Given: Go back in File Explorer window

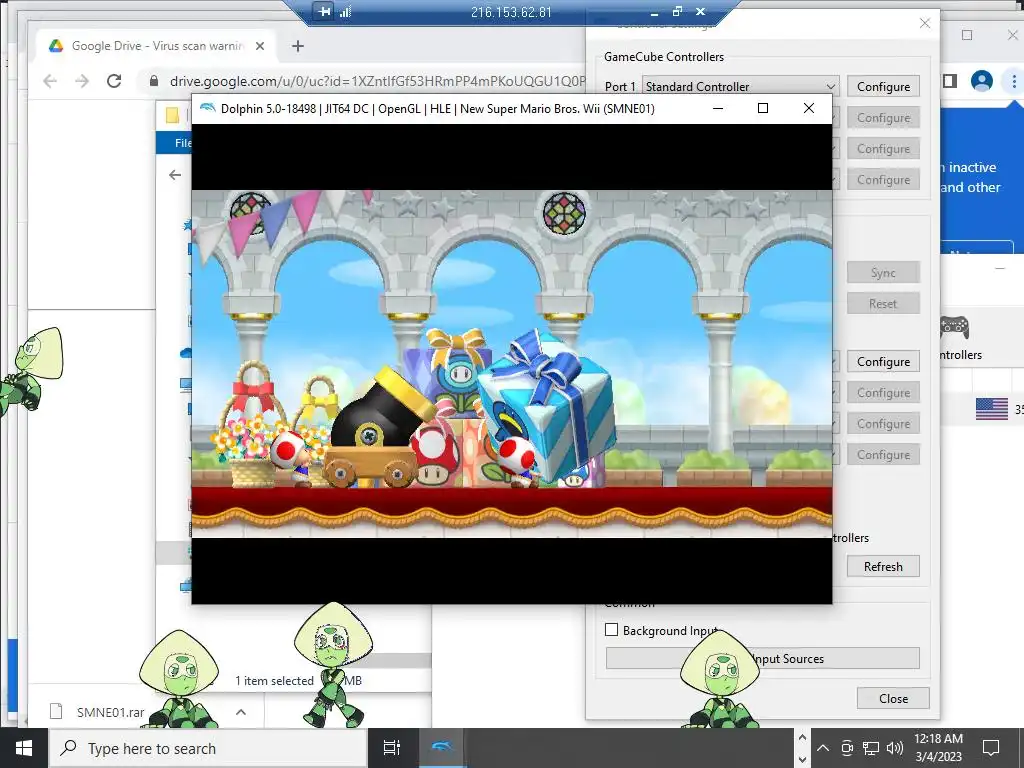Looking at the screenshot, I should pyautogui.click(x=174, y=175).
